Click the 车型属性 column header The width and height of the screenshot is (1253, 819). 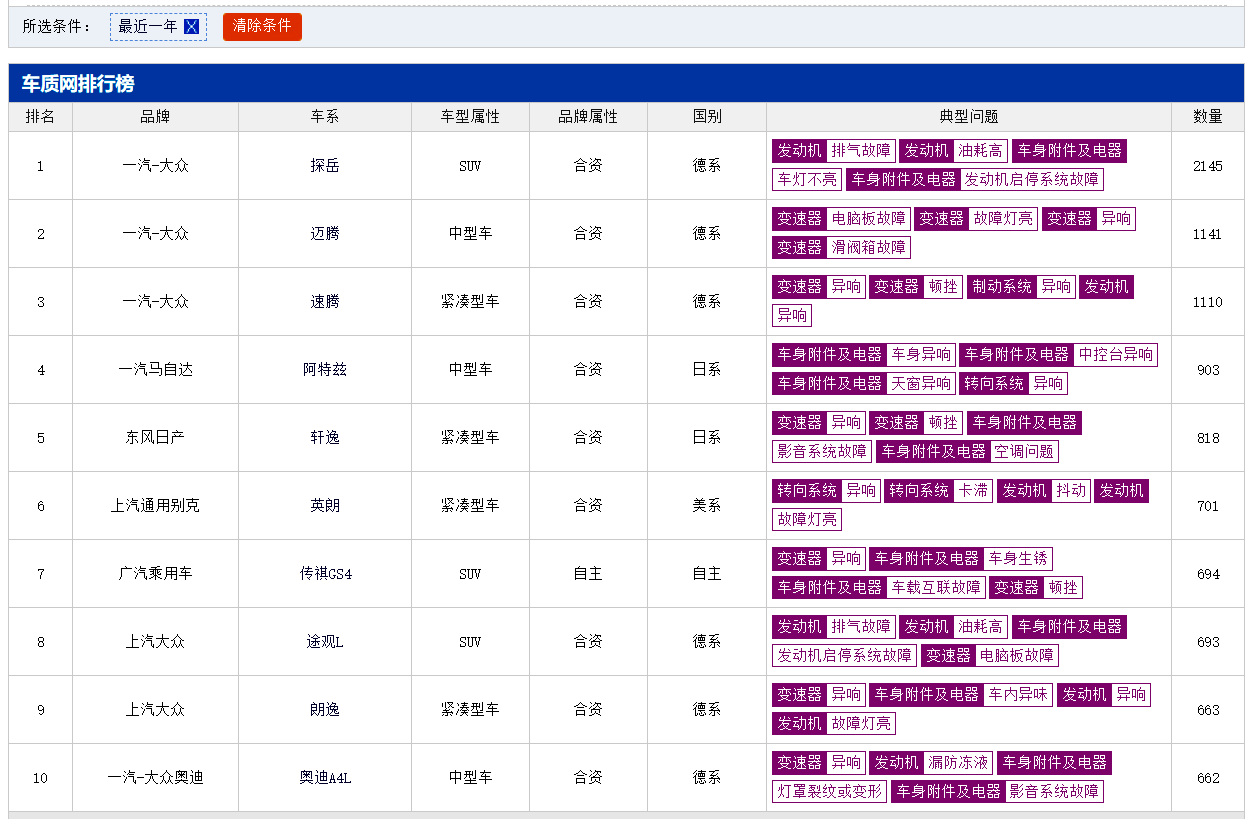(470, 117)
